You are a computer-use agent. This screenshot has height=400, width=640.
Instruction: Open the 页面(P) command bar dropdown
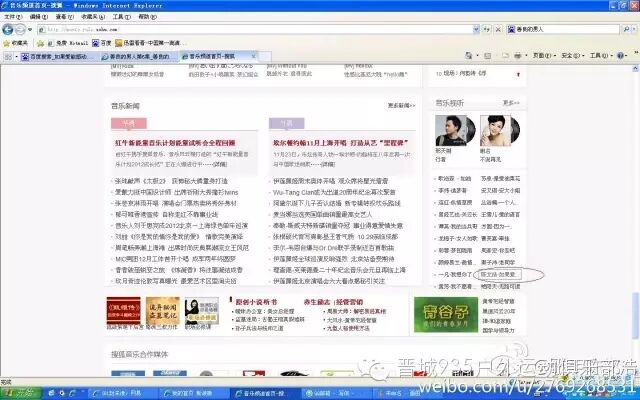[x=544, y=56]
